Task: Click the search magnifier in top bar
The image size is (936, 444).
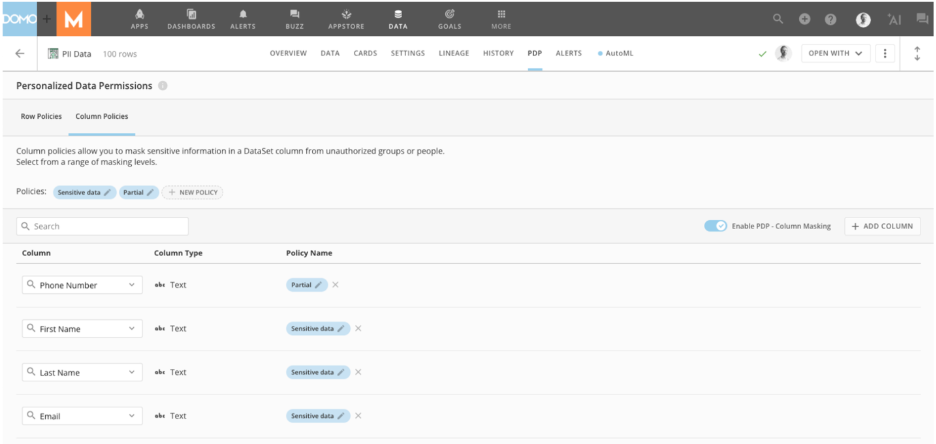Action: (x=778, y=19)
